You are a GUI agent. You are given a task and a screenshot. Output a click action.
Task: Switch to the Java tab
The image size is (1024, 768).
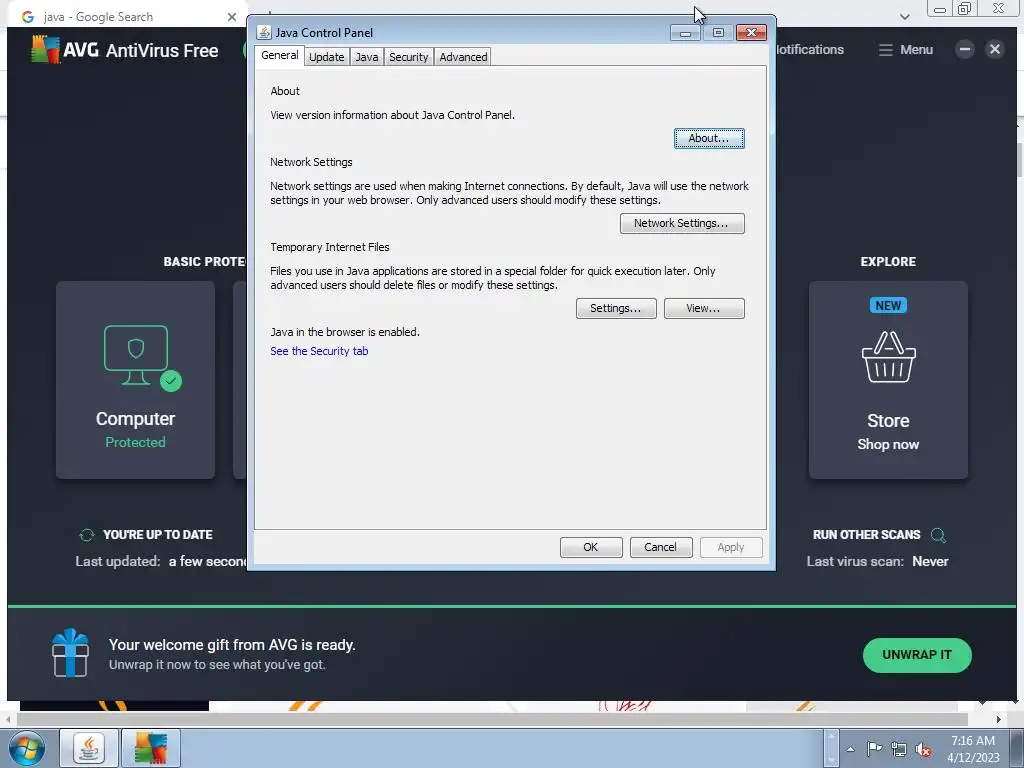pyautogui.click(x=366, y=57)
